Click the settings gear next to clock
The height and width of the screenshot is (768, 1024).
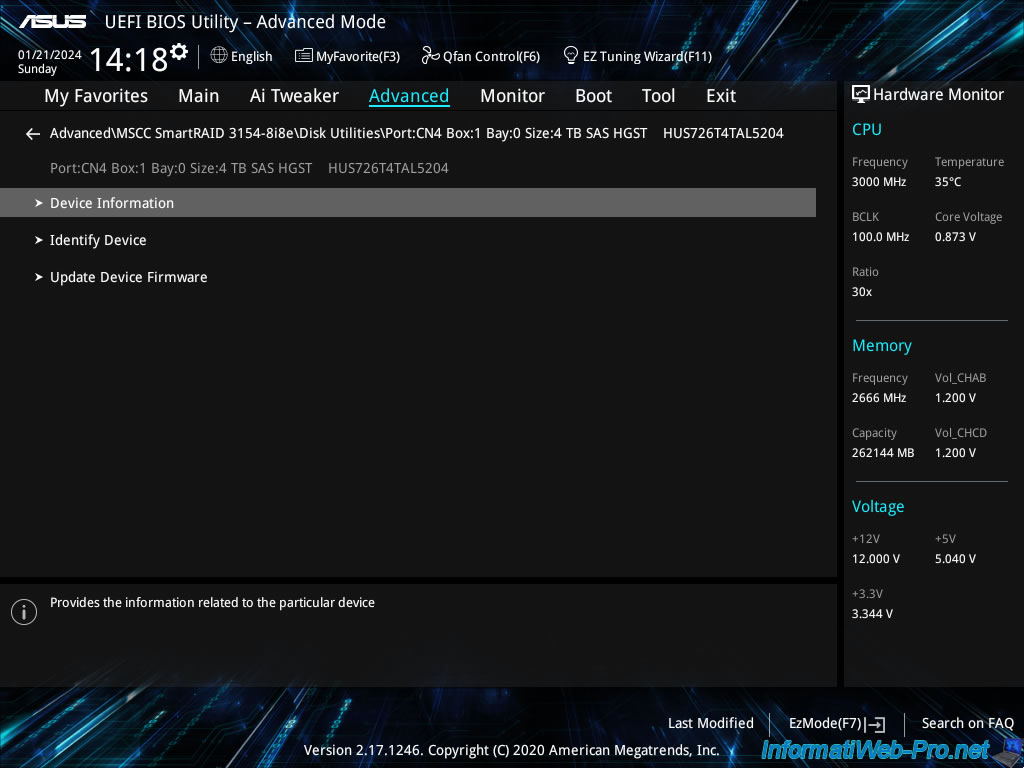coord(179,51)
